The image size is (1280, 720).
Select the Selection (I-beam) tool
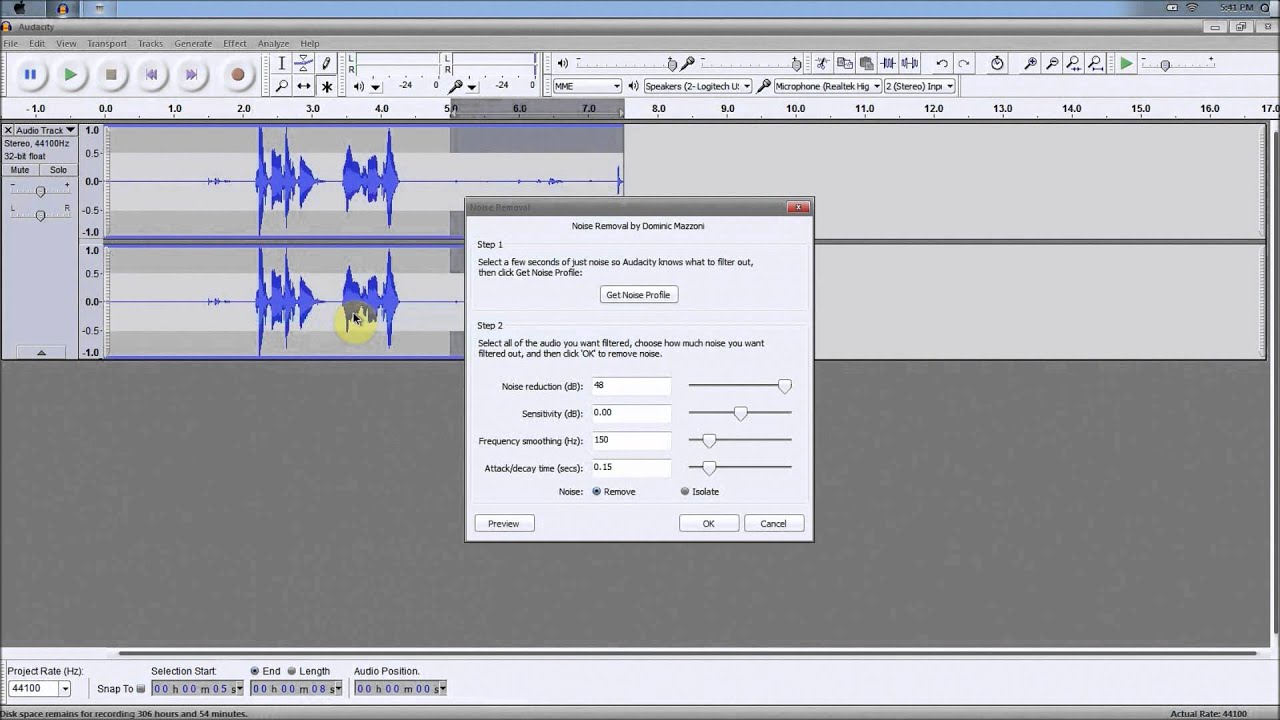pyautogui.click(x=282, y=63)
